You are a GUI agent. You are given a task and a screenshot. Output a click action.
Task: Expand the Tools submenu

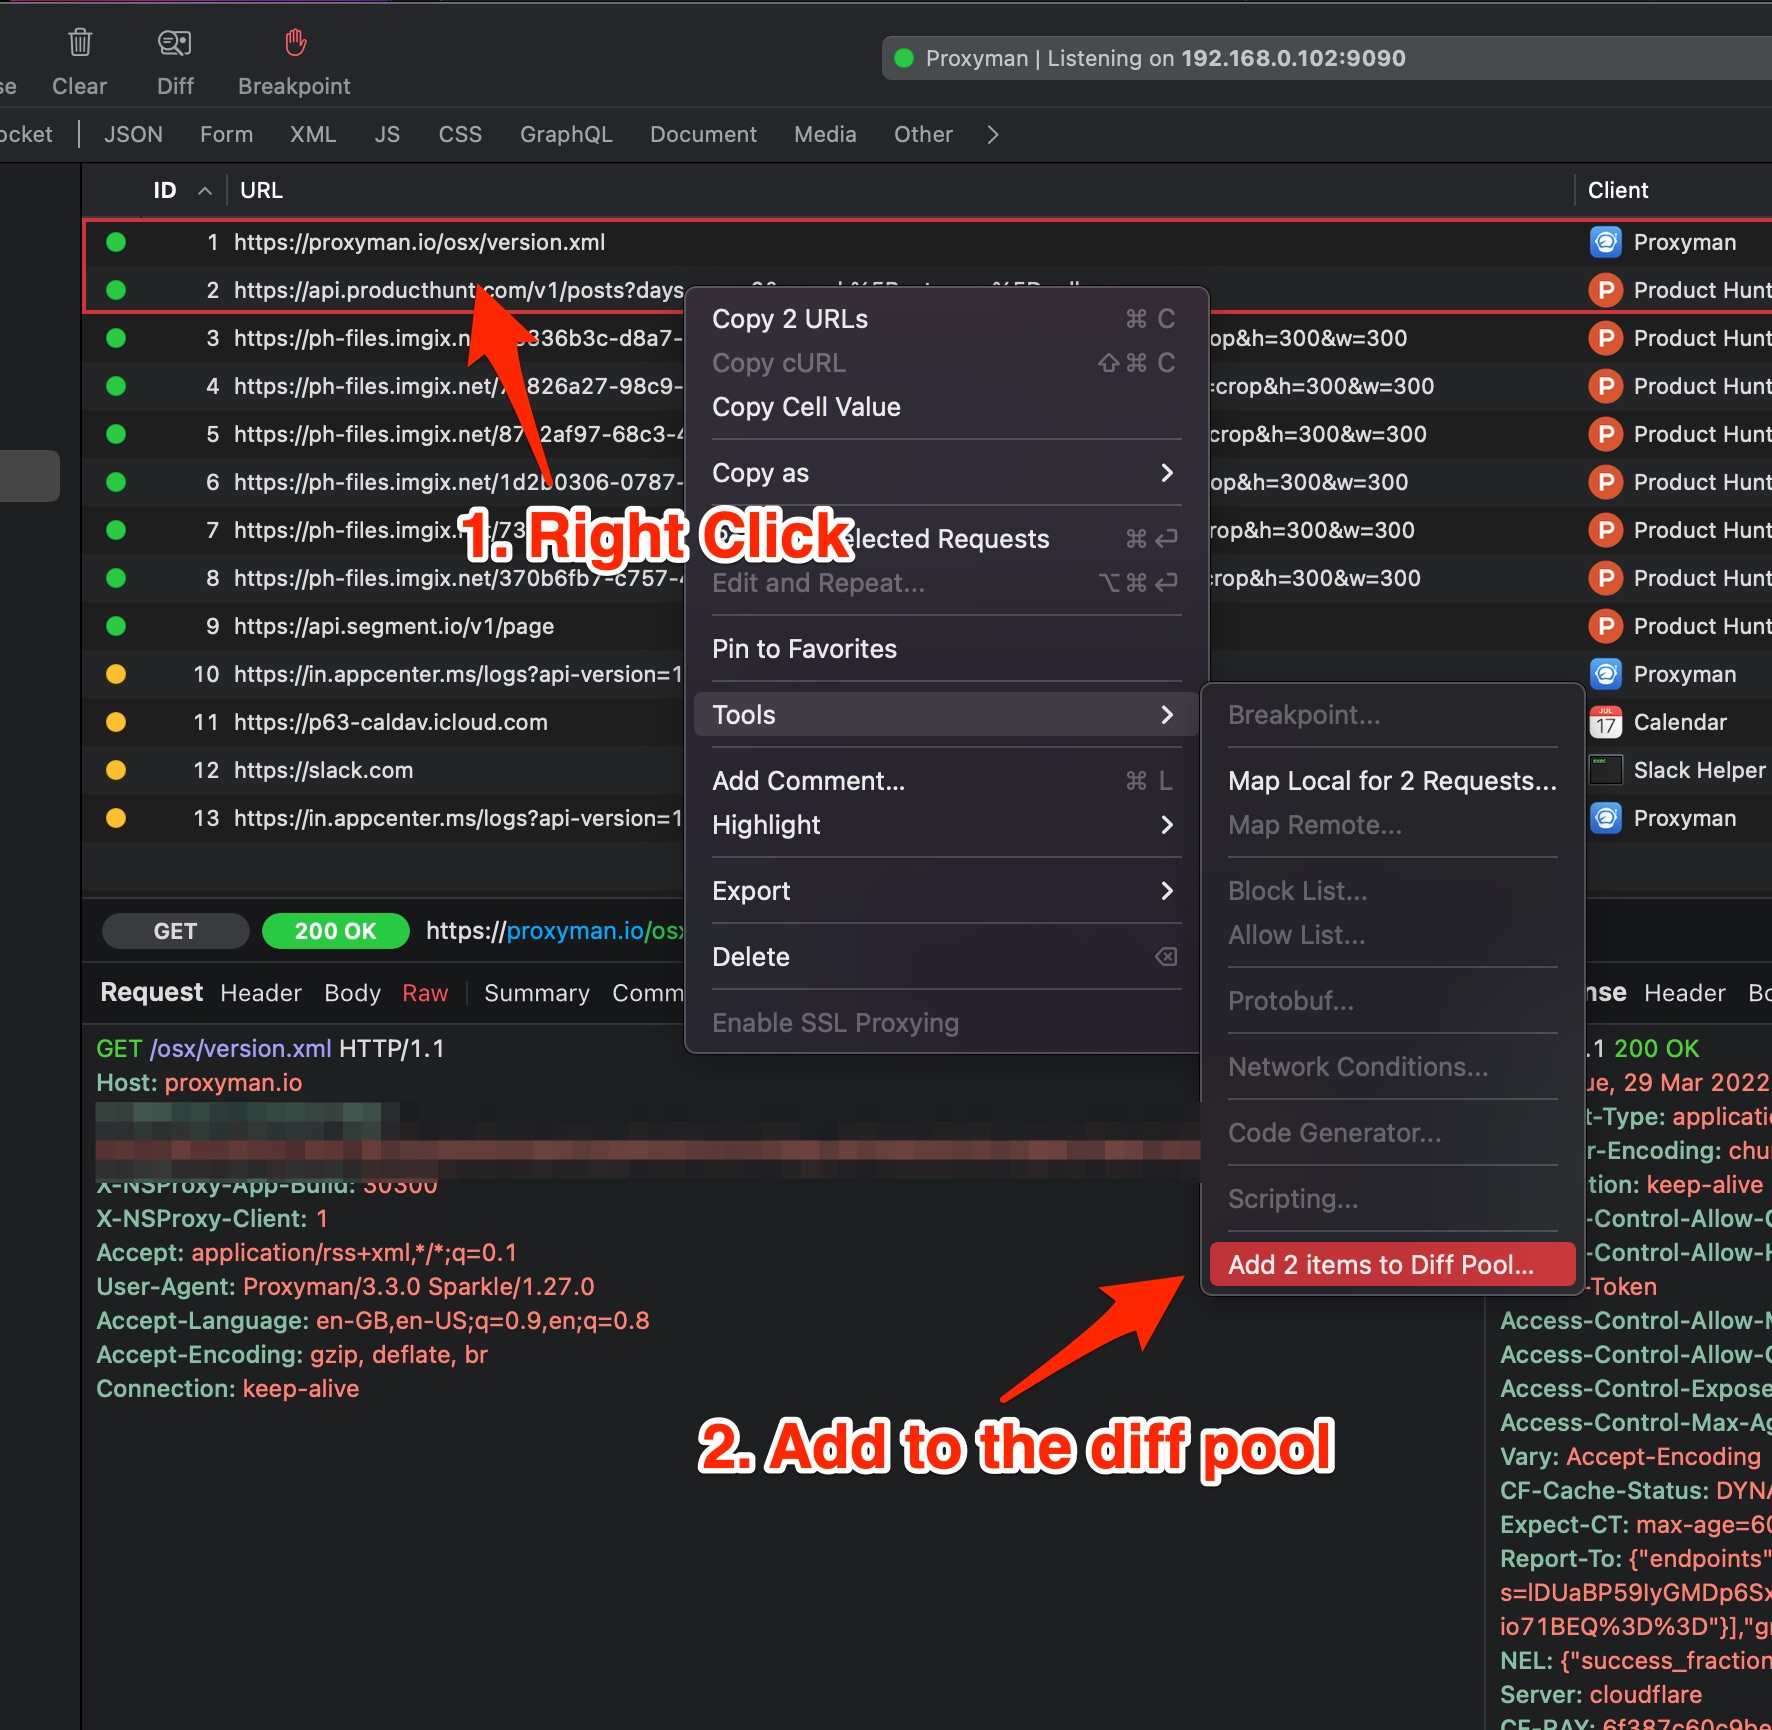point(1166,715)
